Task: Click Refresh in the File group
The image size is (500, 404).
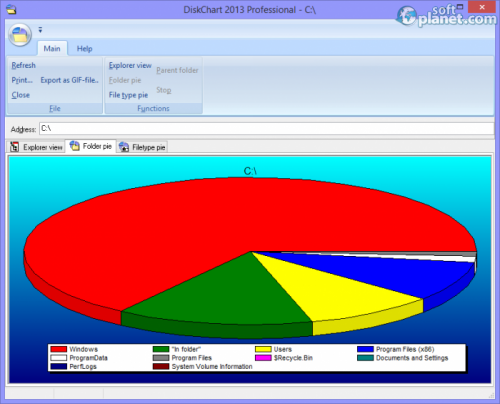Action: tap(23, 65)
